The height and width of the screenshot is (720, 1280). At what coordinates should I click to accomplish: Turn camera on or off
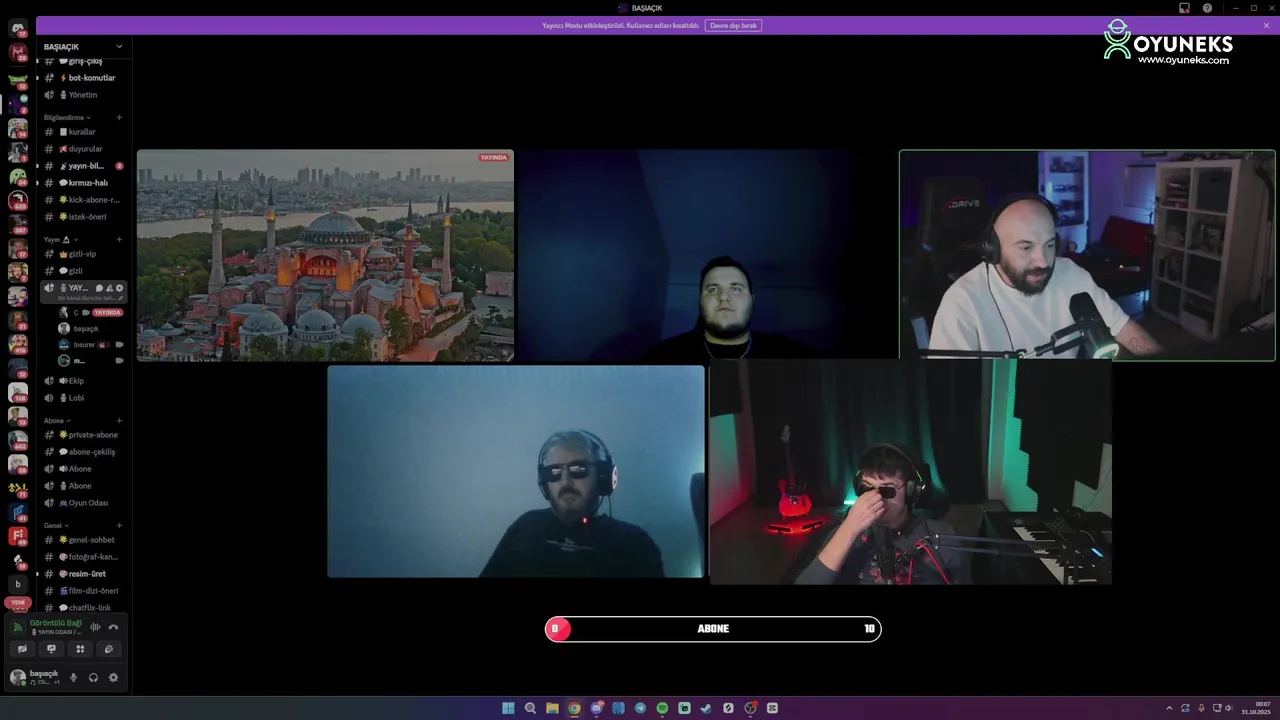click(22, 649)
